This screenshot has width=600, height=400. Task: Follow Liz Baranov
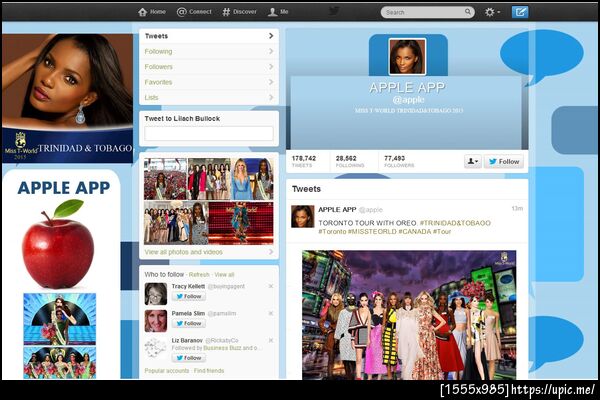(189, 358)
